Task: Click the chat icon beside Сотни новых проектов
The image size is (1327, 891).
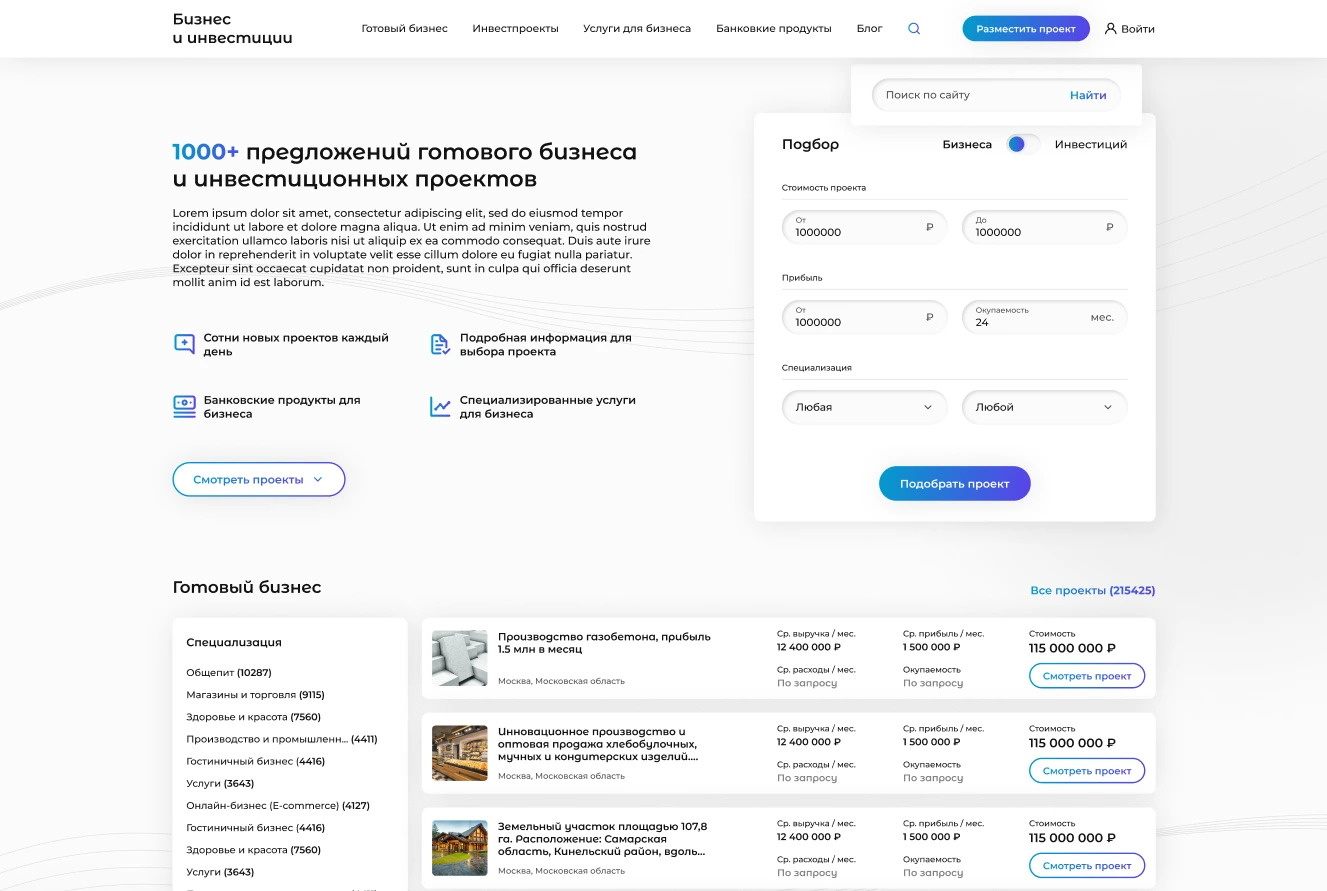Action: (x=184, y=344)
